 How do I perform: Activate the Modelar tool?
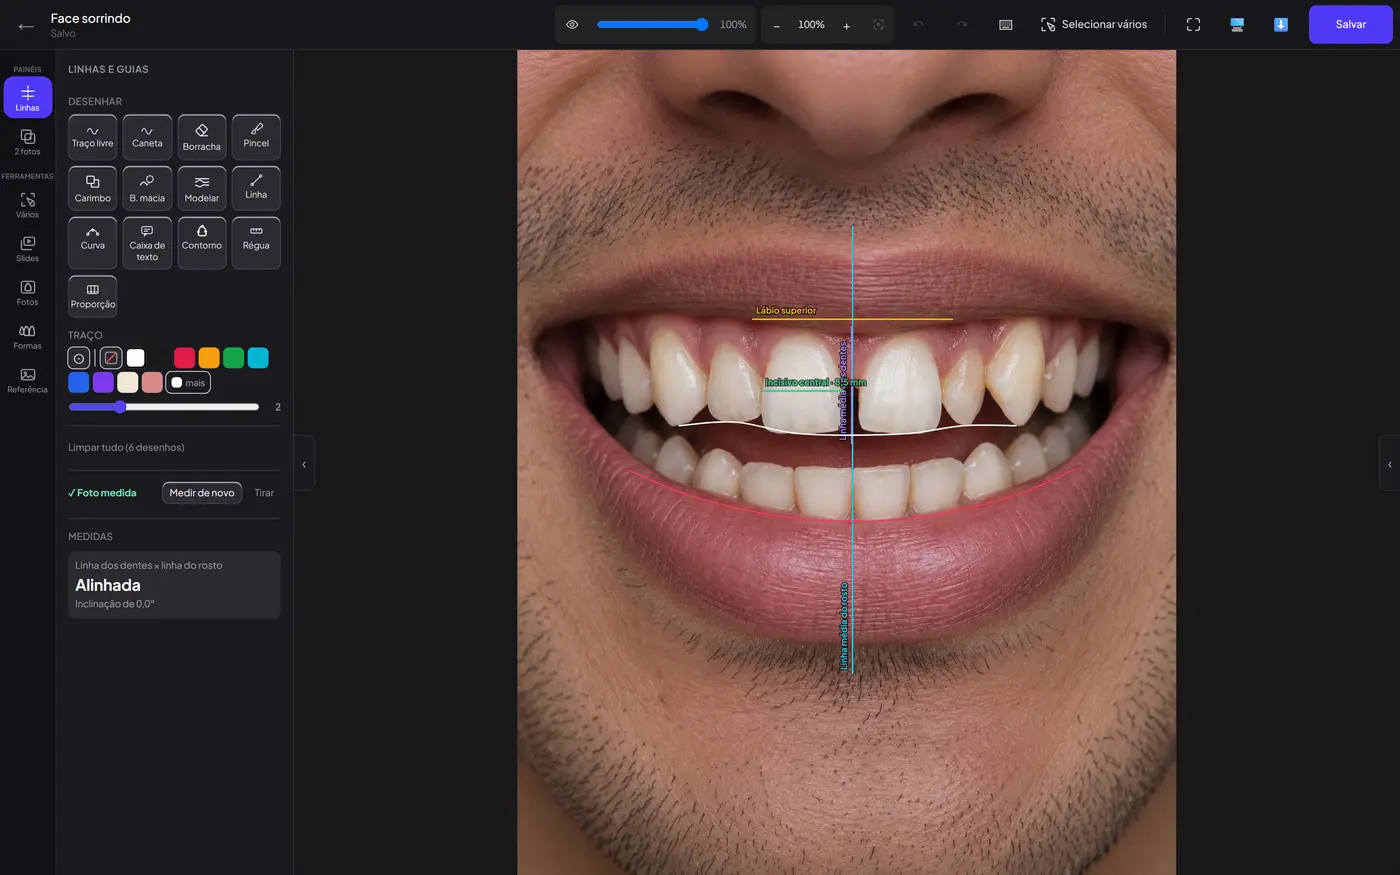202,188
